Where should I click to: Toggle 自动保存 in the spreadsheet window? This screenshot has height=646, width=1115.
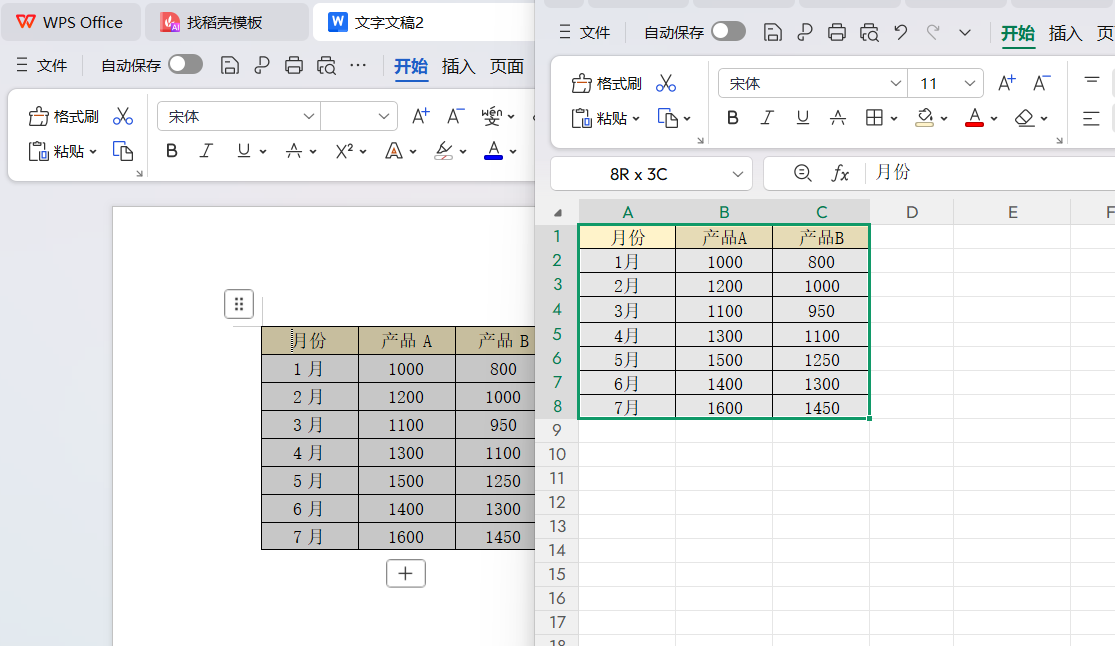coord(728,31)
